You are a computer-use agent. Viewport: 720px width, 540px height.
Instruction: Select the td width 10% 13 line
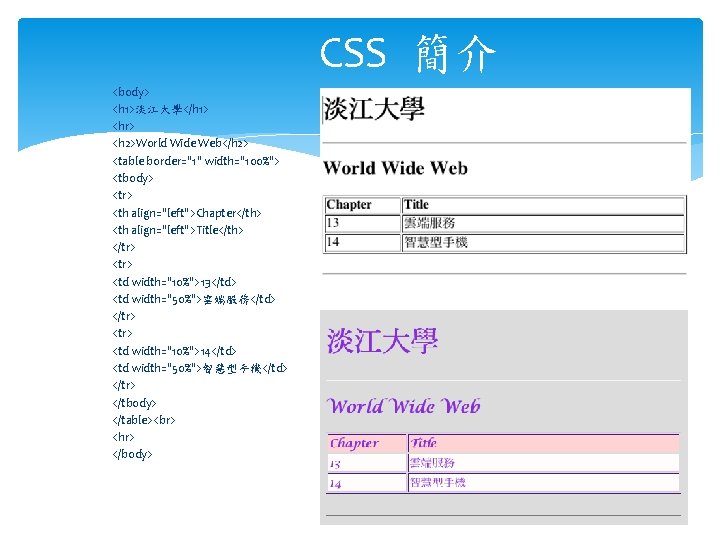pyautogui.click(x=174, y=282)
